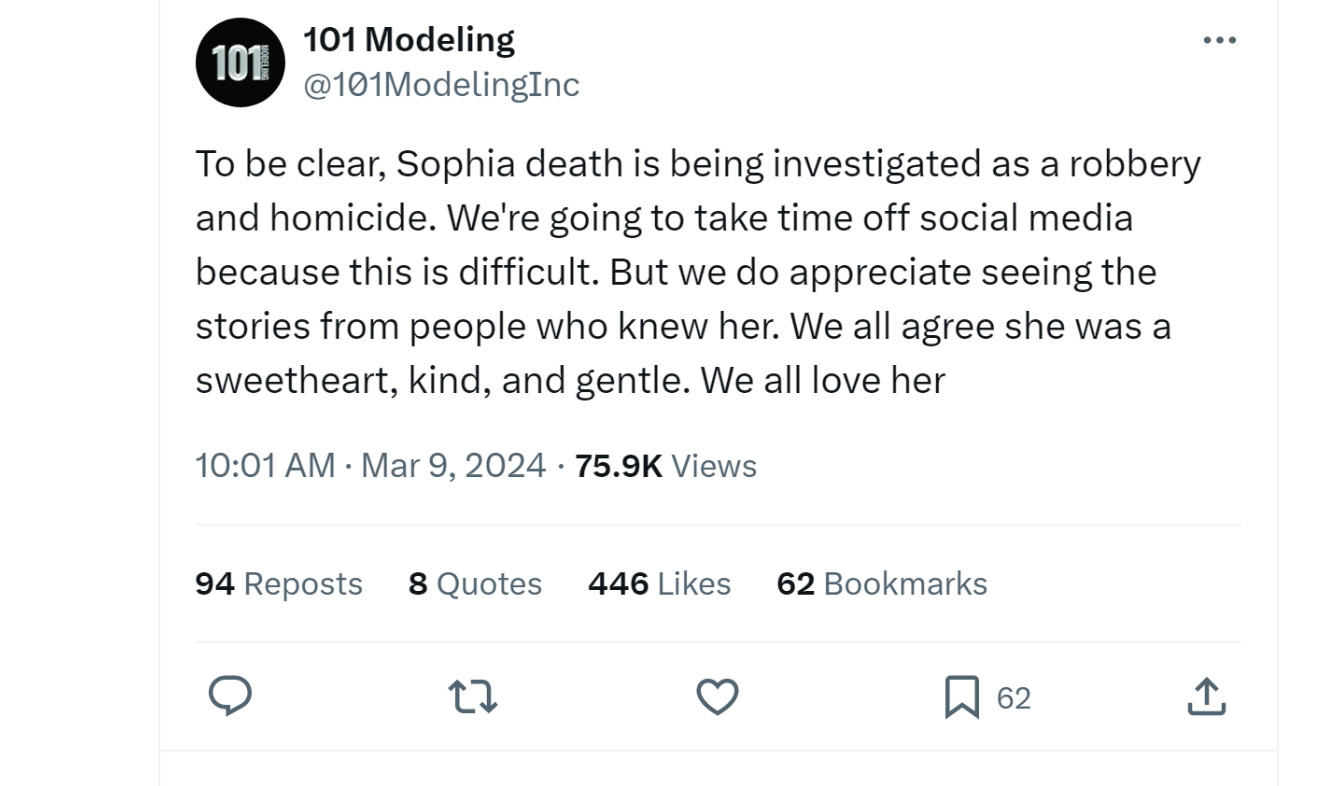Like the post with the heart icon
1323x786 pixels.
[x=717, y=696]
